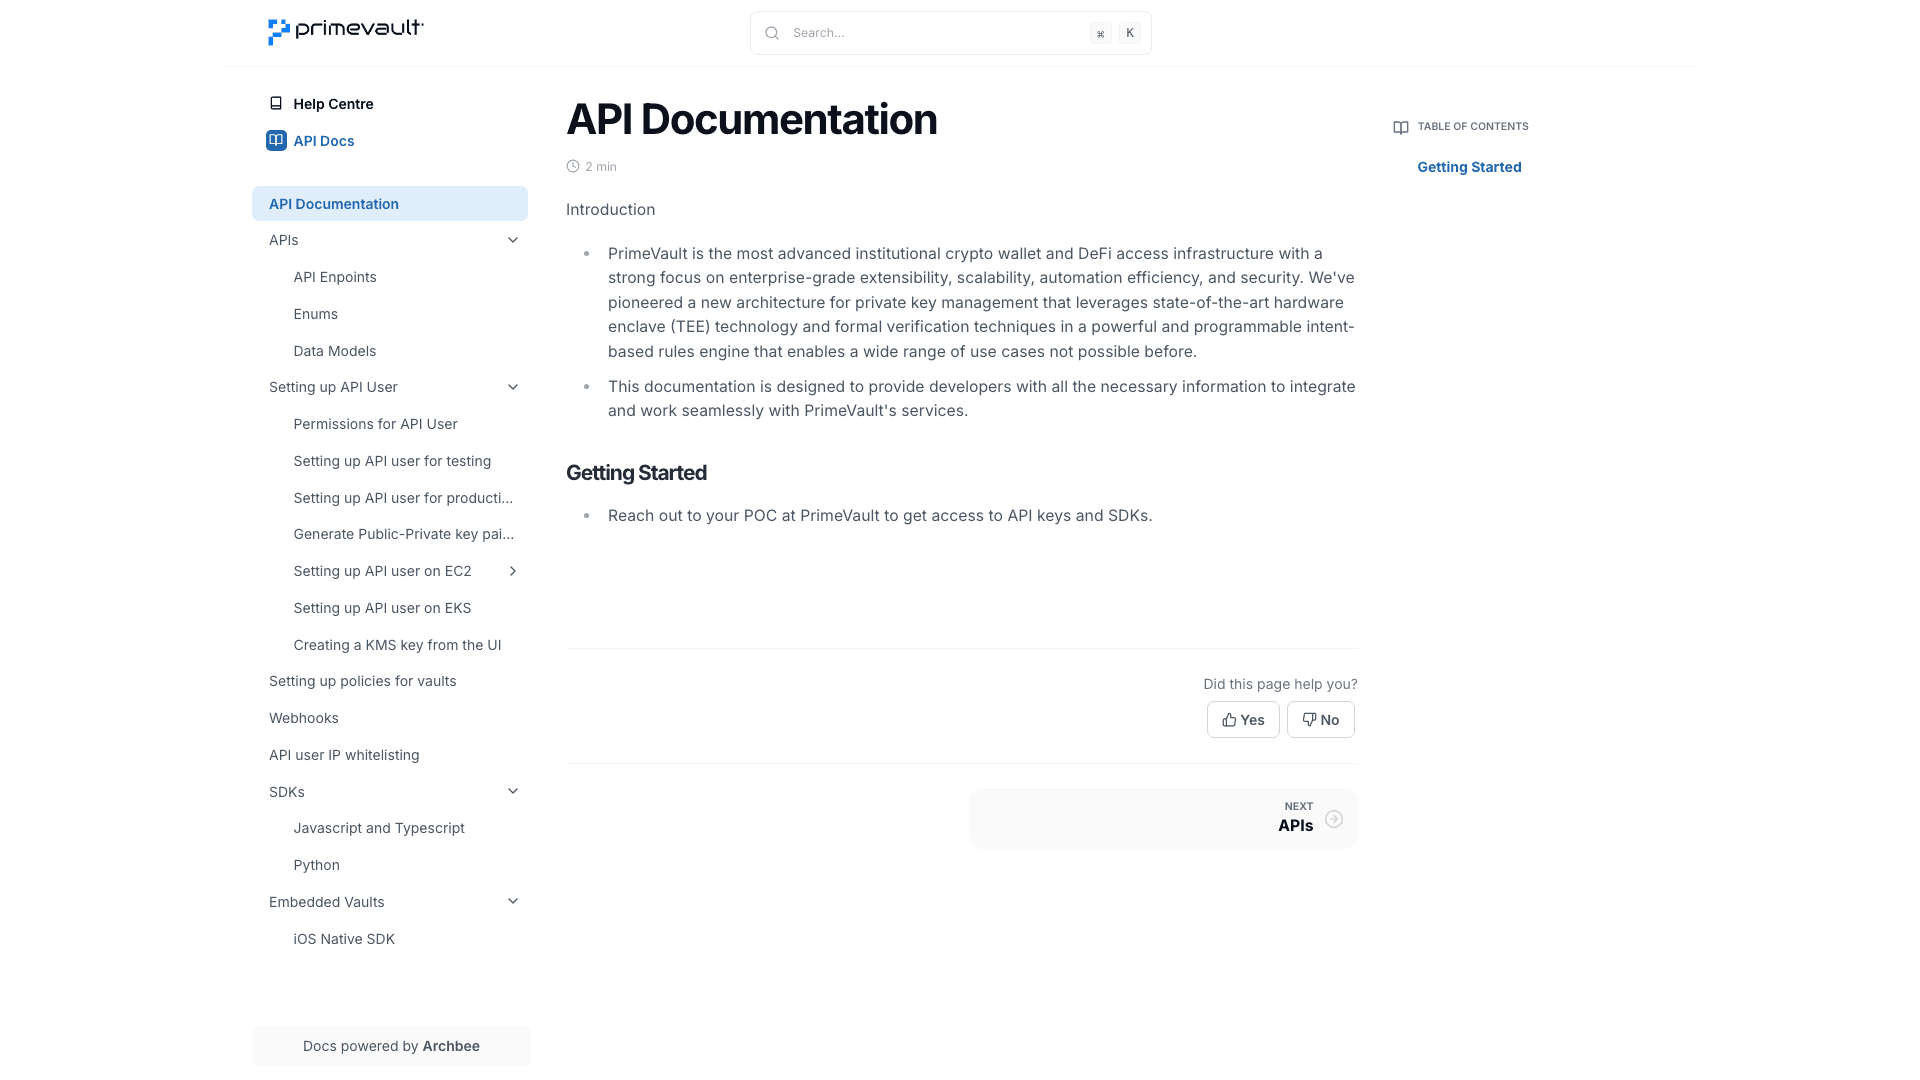
Task: Select the Help Centre book icon
Action: coord(275,102)
